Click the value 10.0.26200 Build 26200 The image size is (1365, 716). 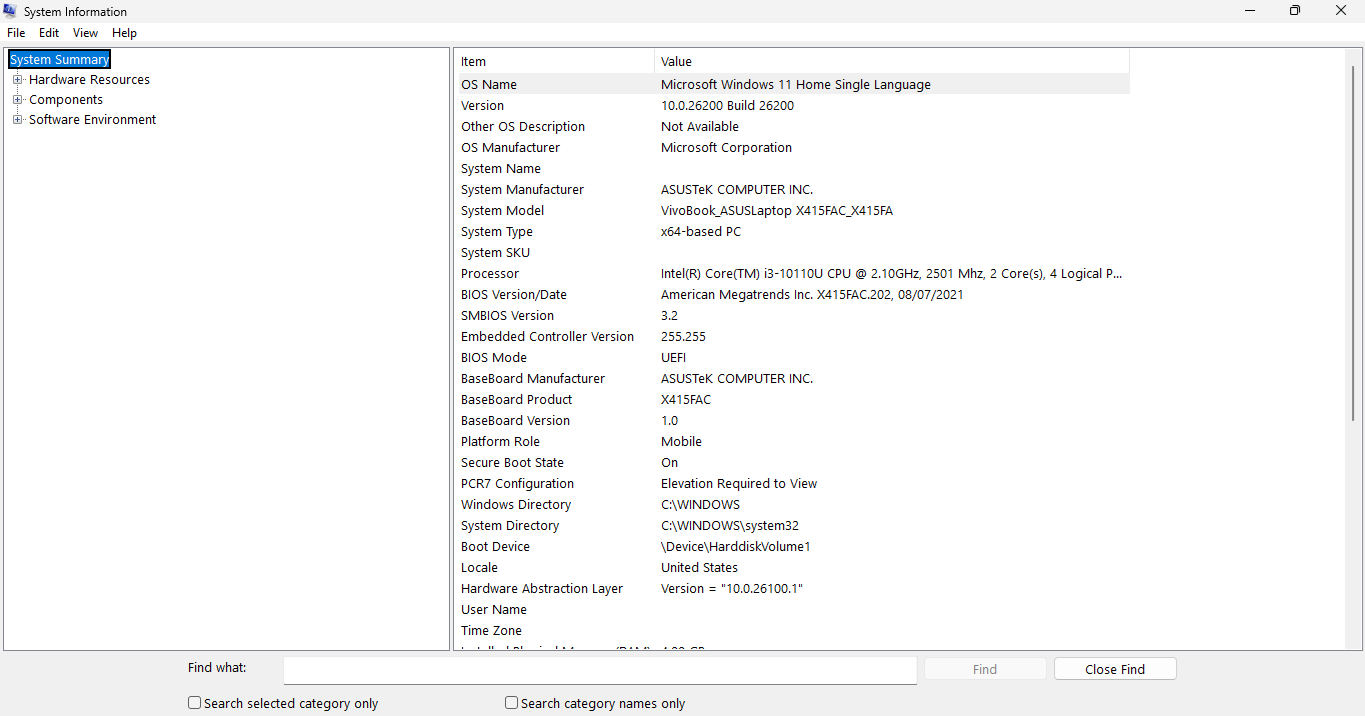pyautogui.click(x=727, y=106)
